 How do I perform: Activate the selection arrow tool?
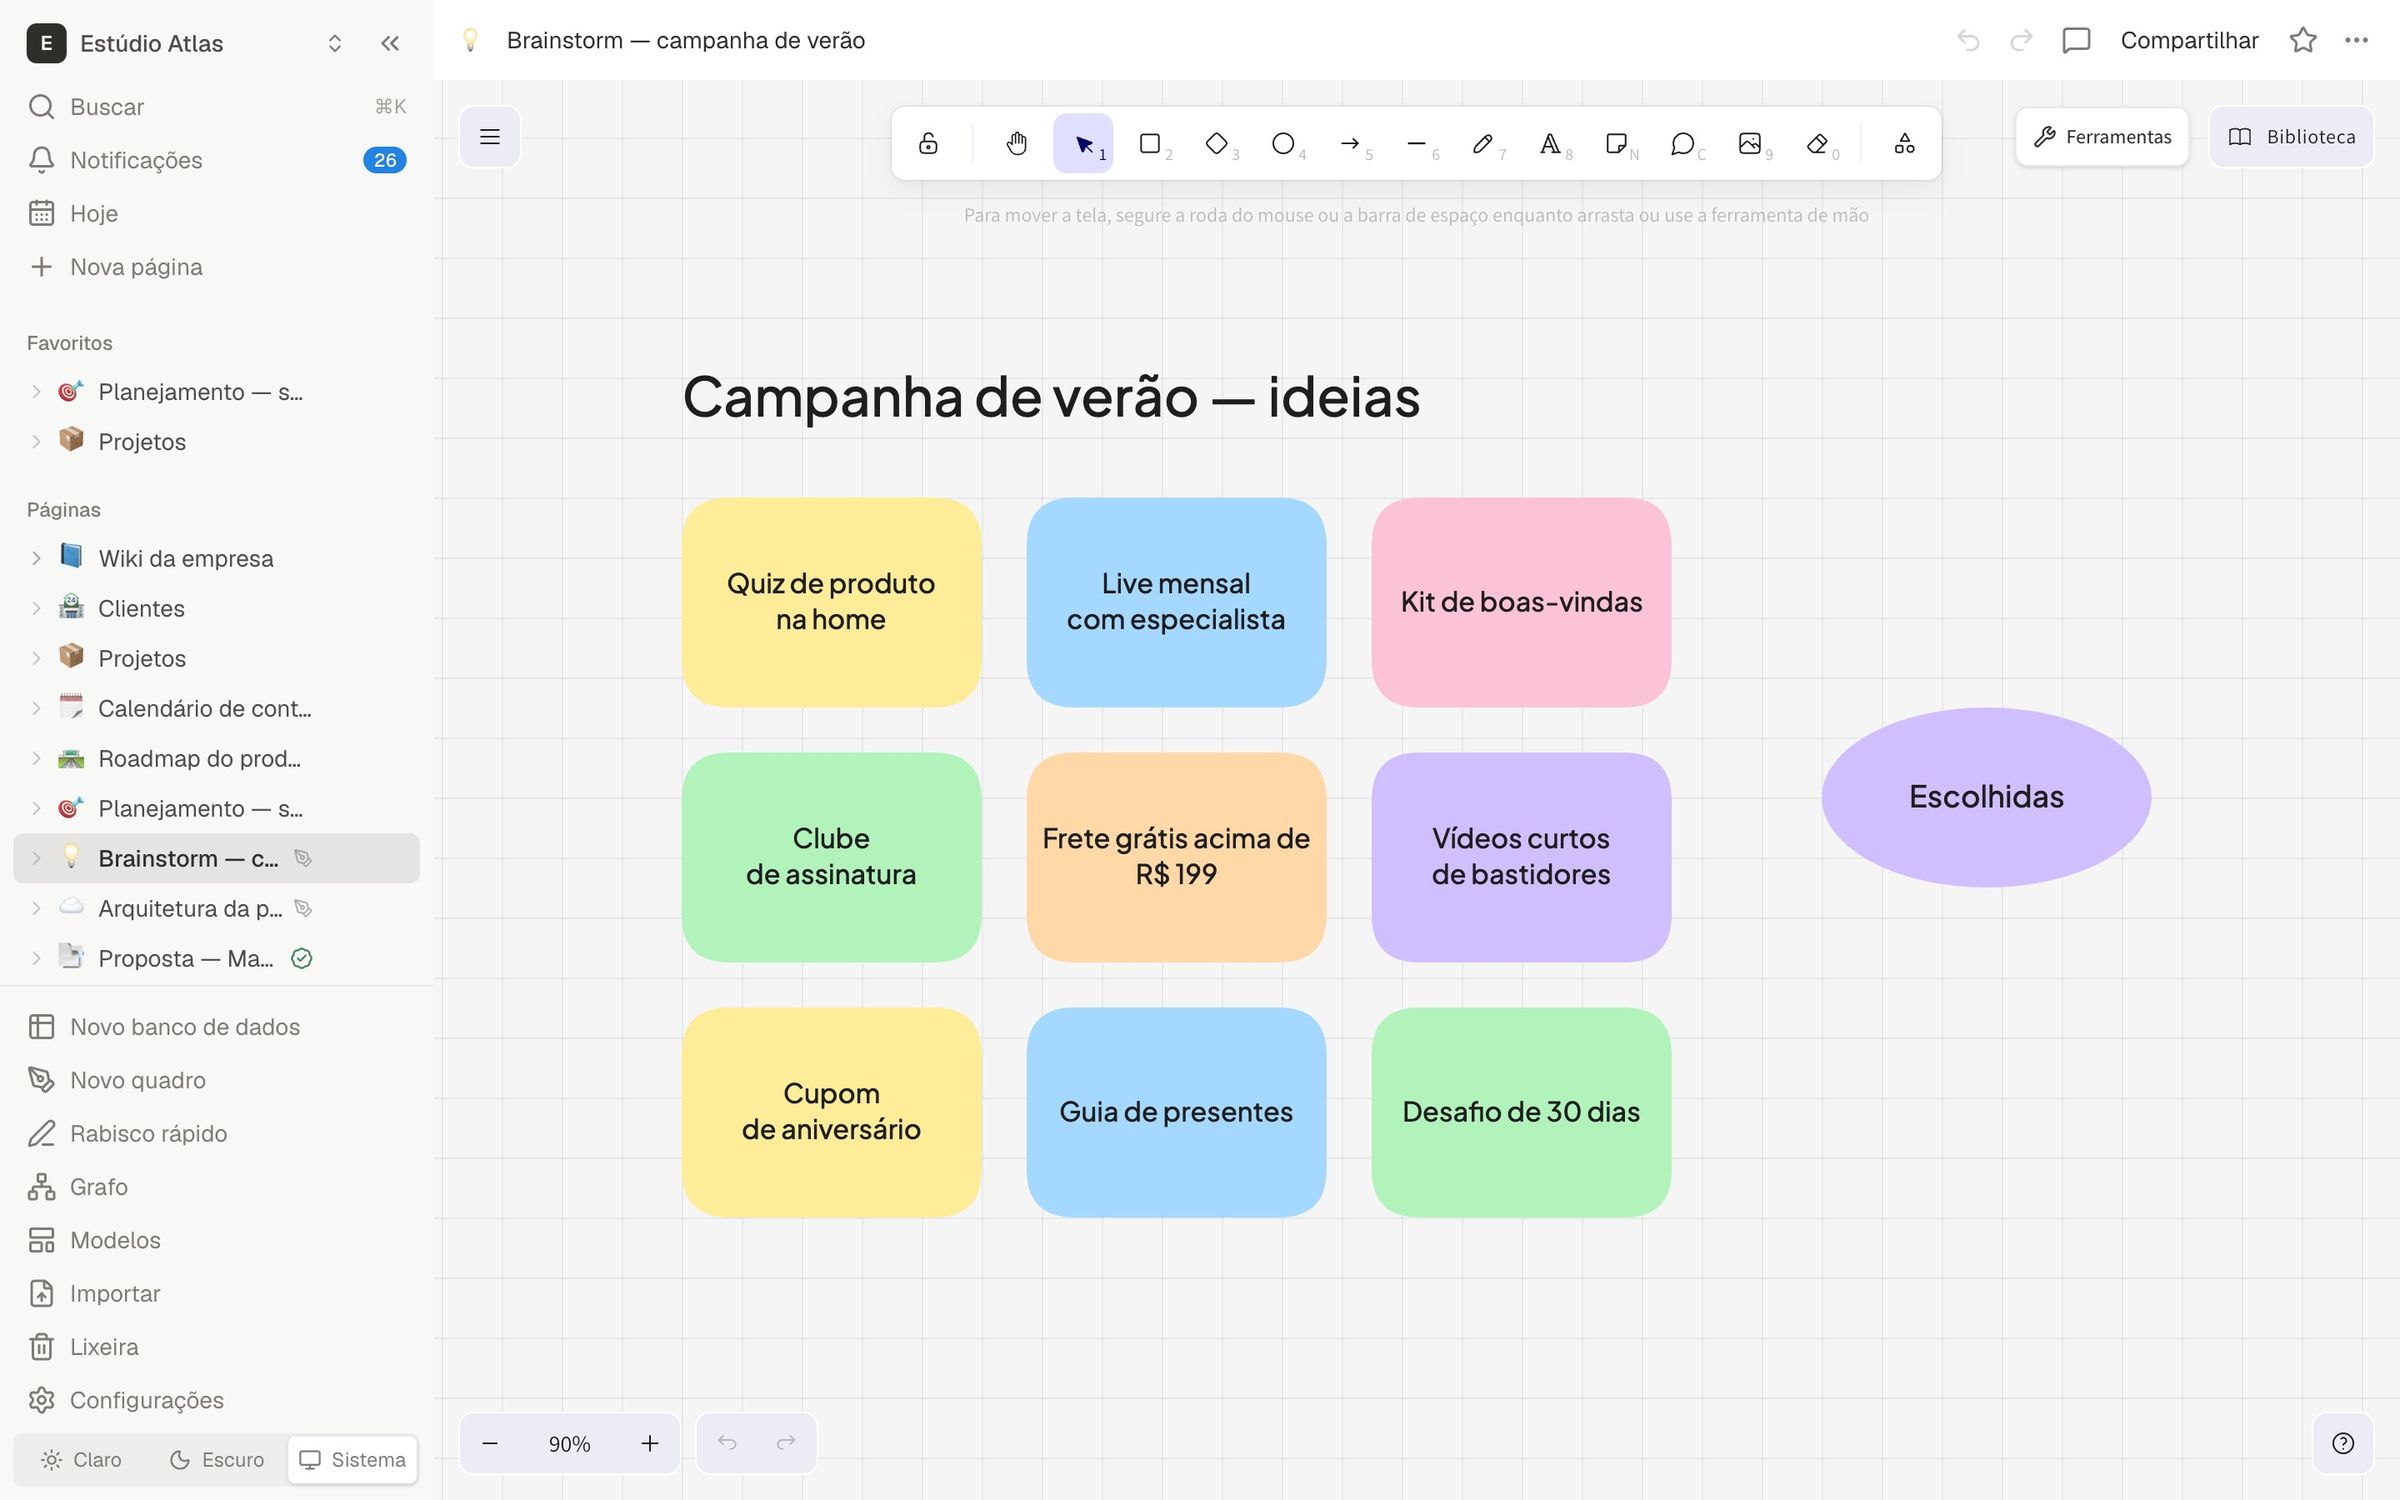point(1083,143)
